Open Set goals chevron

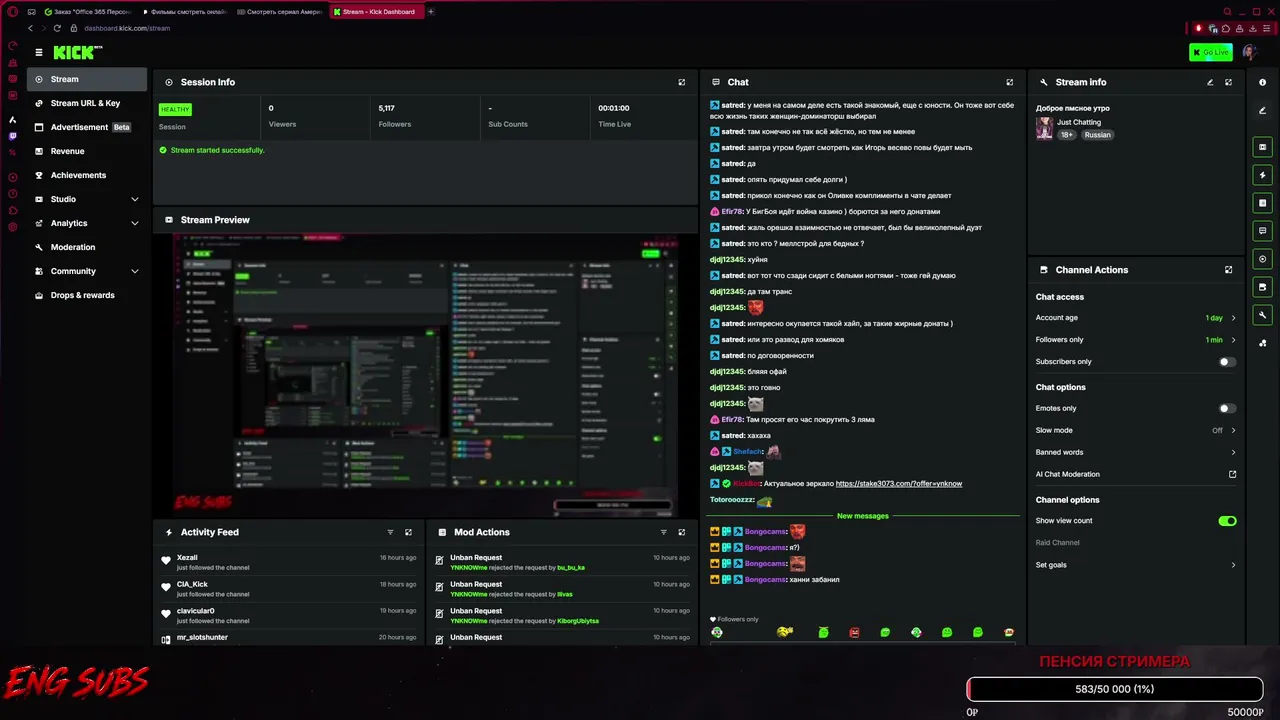click(x=1233, y=565)
